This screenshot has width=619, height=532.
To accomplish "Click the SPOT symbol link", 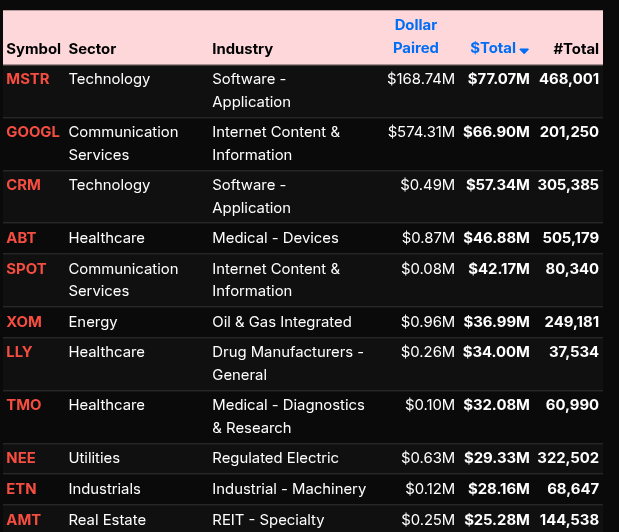I will pos(26,269).
